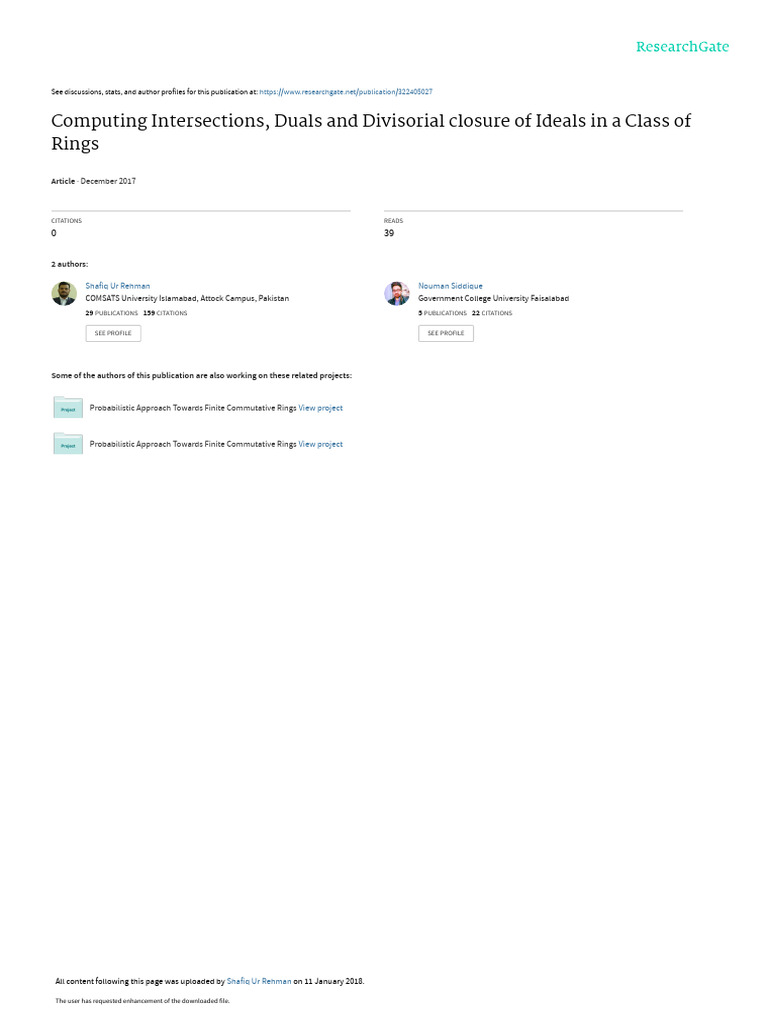Image resolution: width=768 pixels, height=1024 pixels.
Task: Click the first green Project folder icon
Action: pos(68,408)
